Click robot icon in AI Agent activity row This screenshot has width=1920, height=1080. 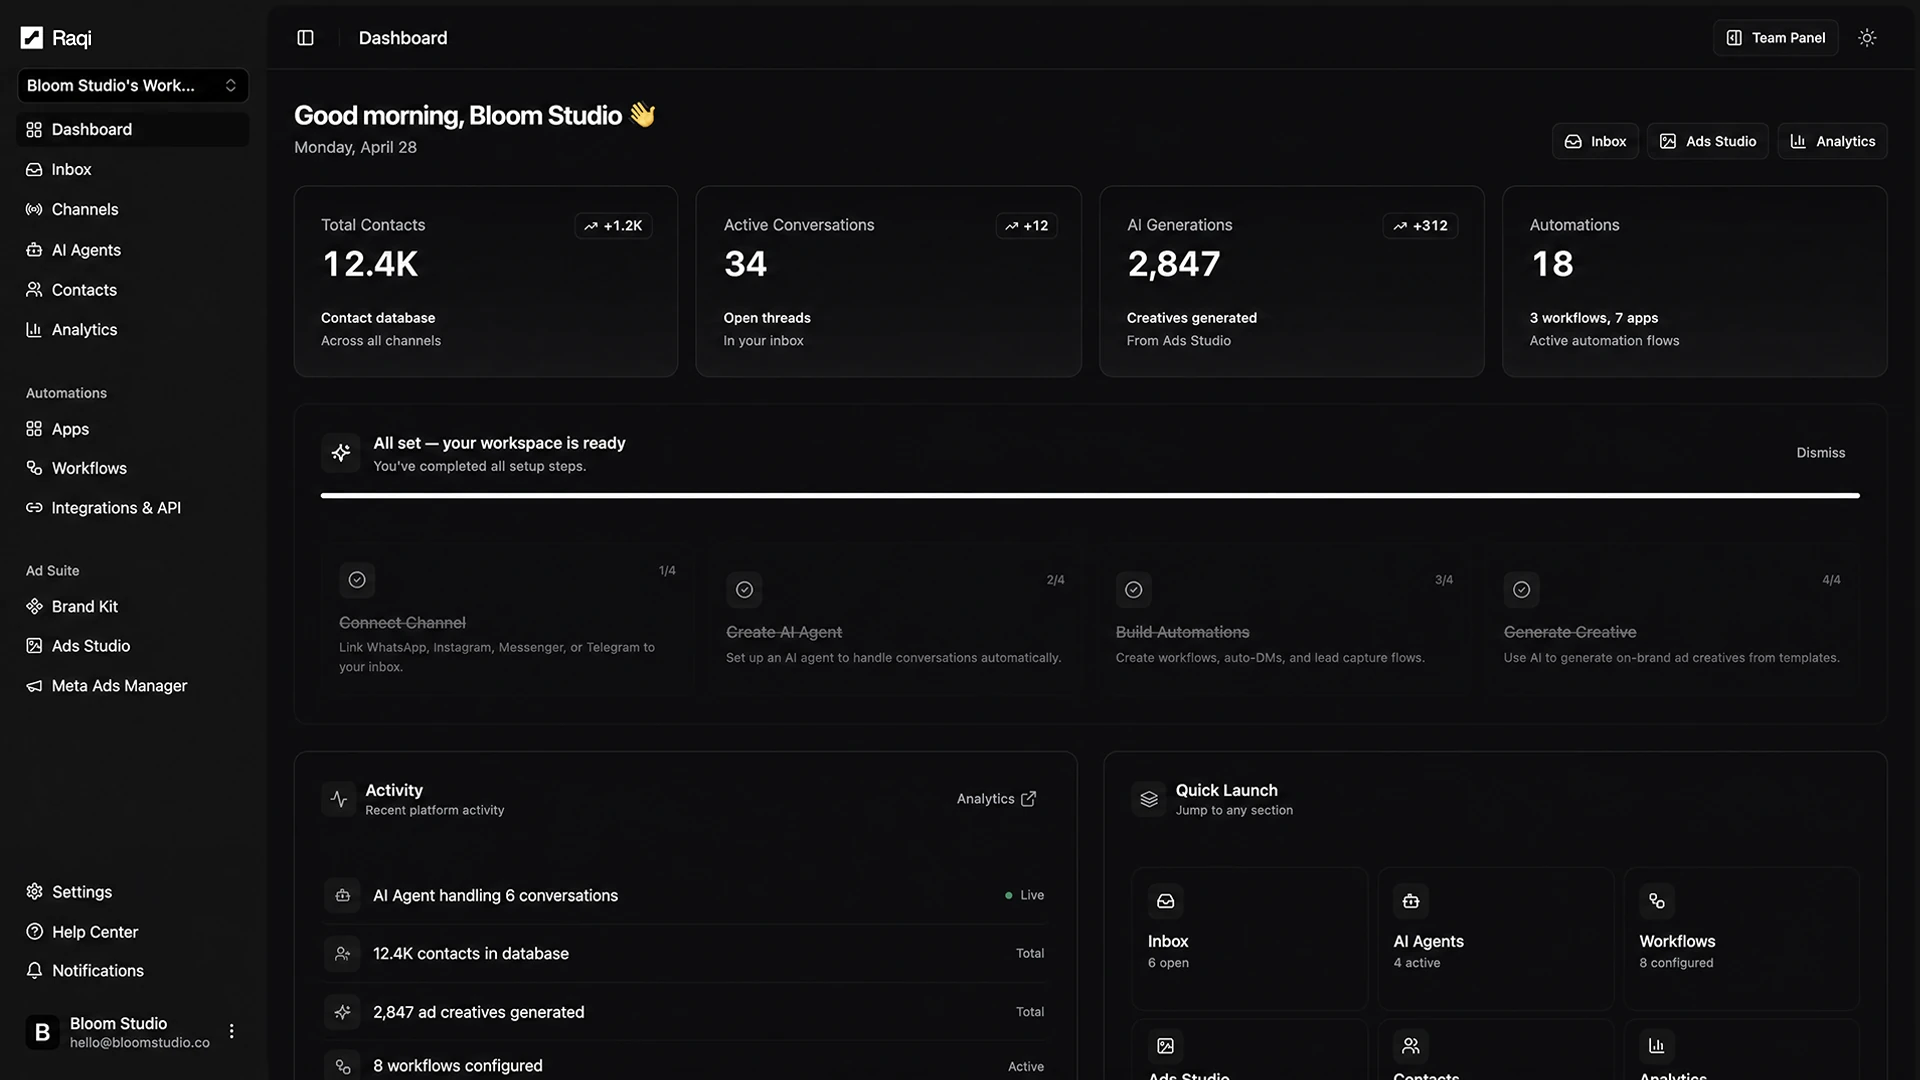pos(342,896)
